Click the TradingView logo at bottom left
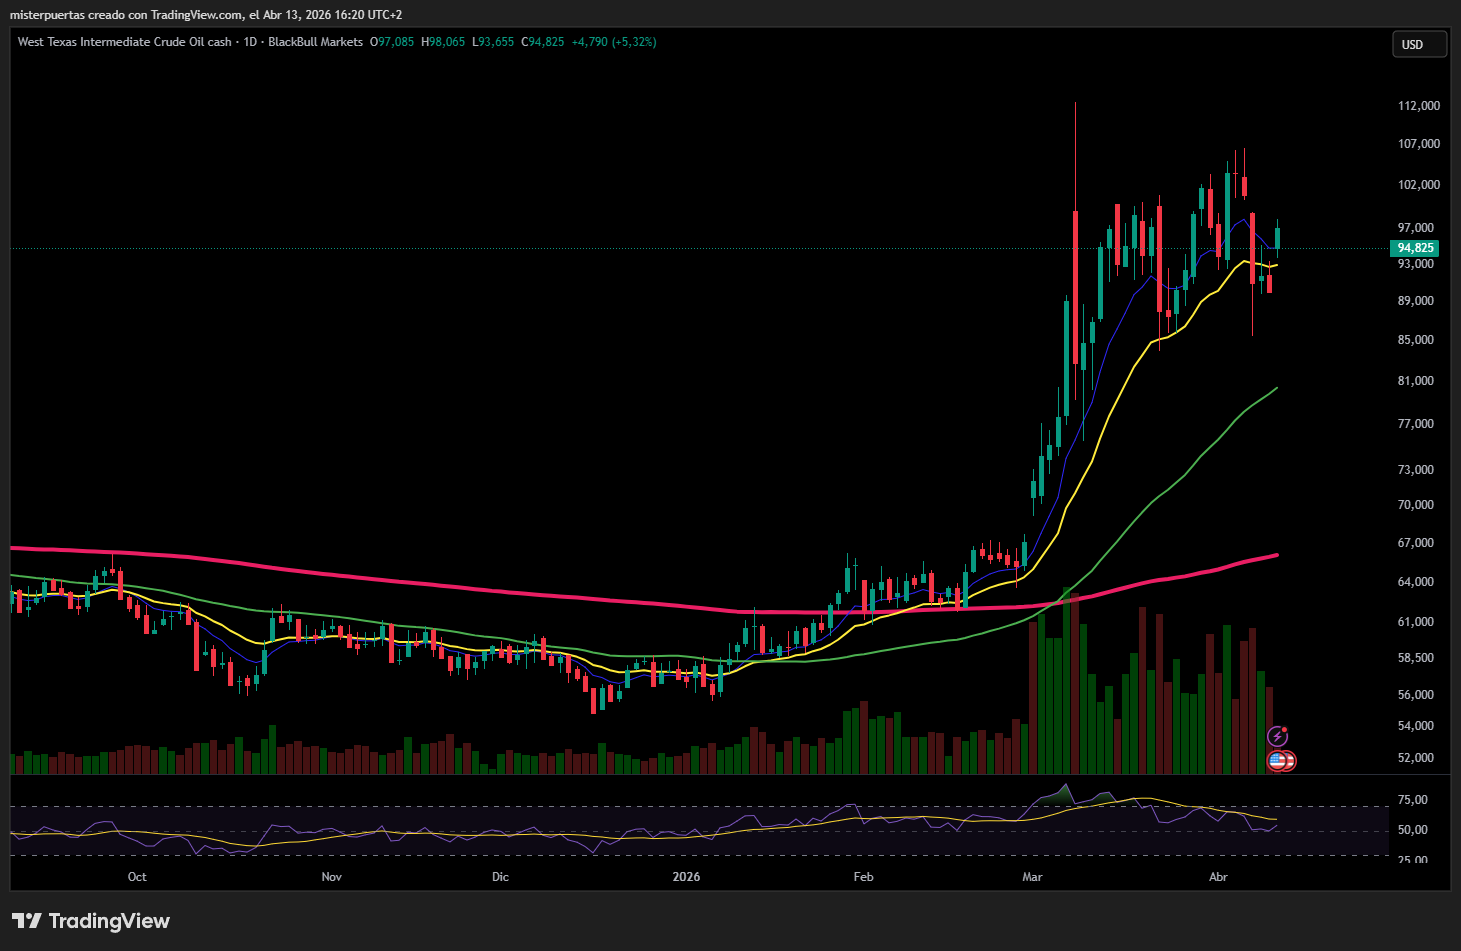 click(91, 921)
